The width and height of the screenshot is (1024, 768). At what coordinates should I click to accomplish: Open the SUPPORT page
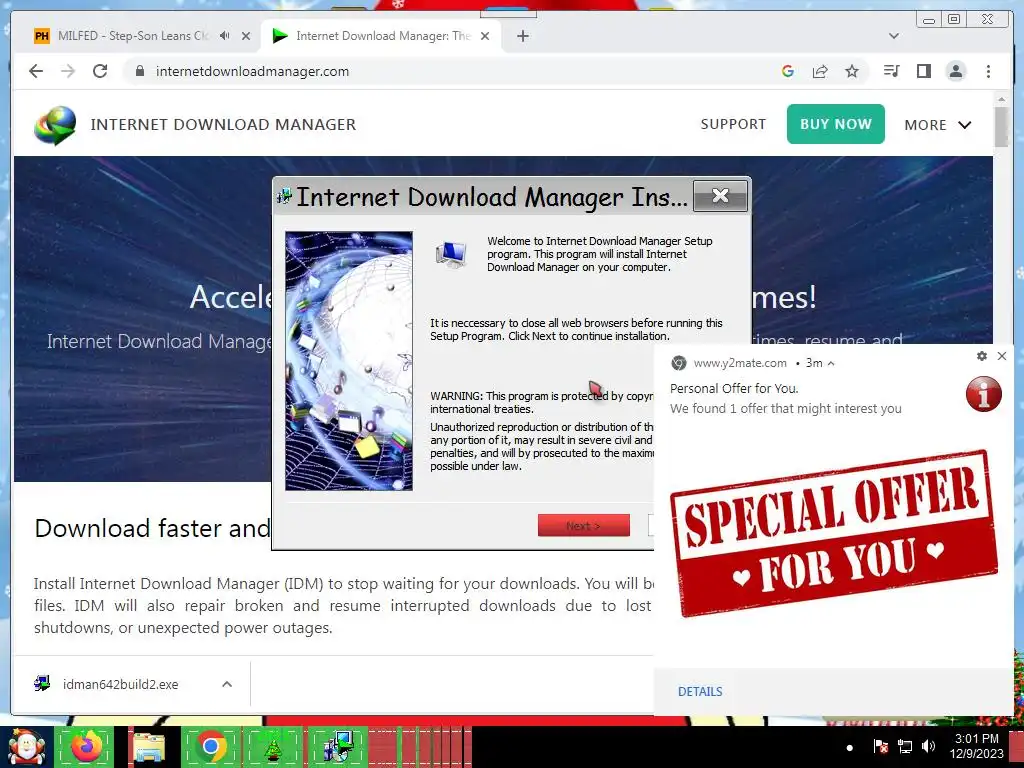coord(733,124)
